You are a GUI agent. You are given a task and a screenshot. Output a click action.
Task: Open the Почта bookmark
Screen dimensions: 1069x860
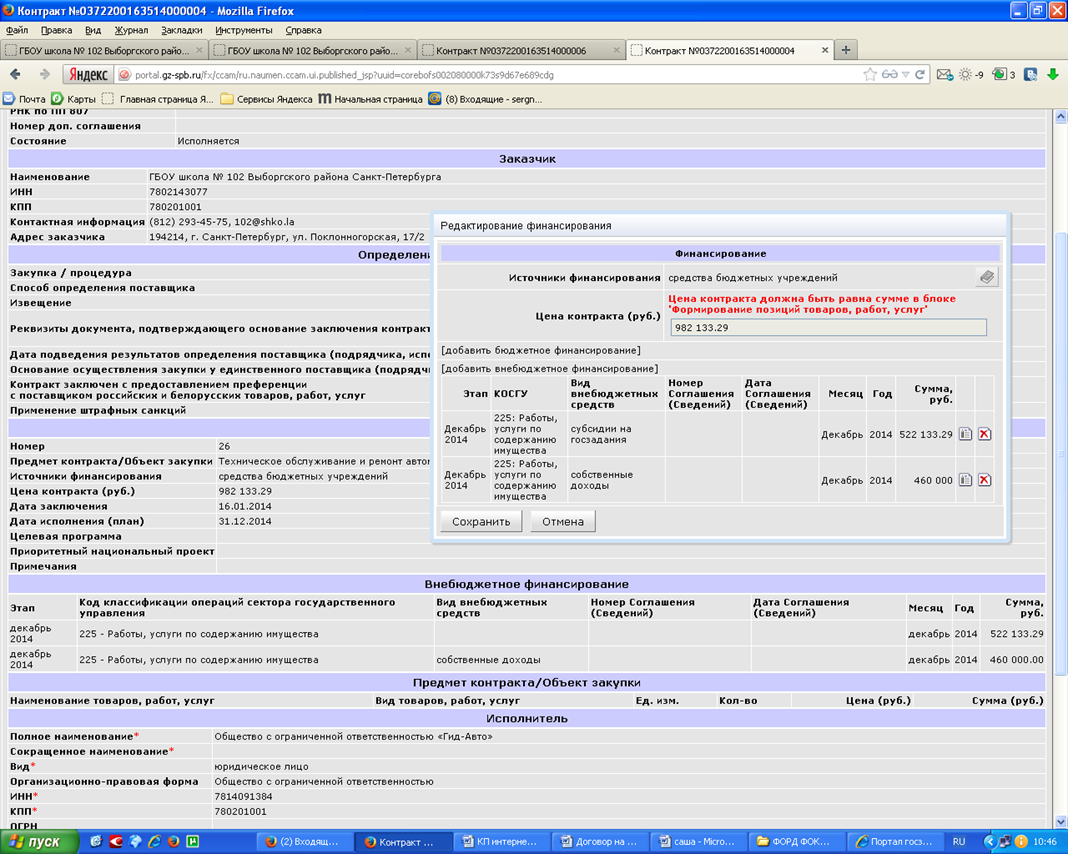pos(25,99)
